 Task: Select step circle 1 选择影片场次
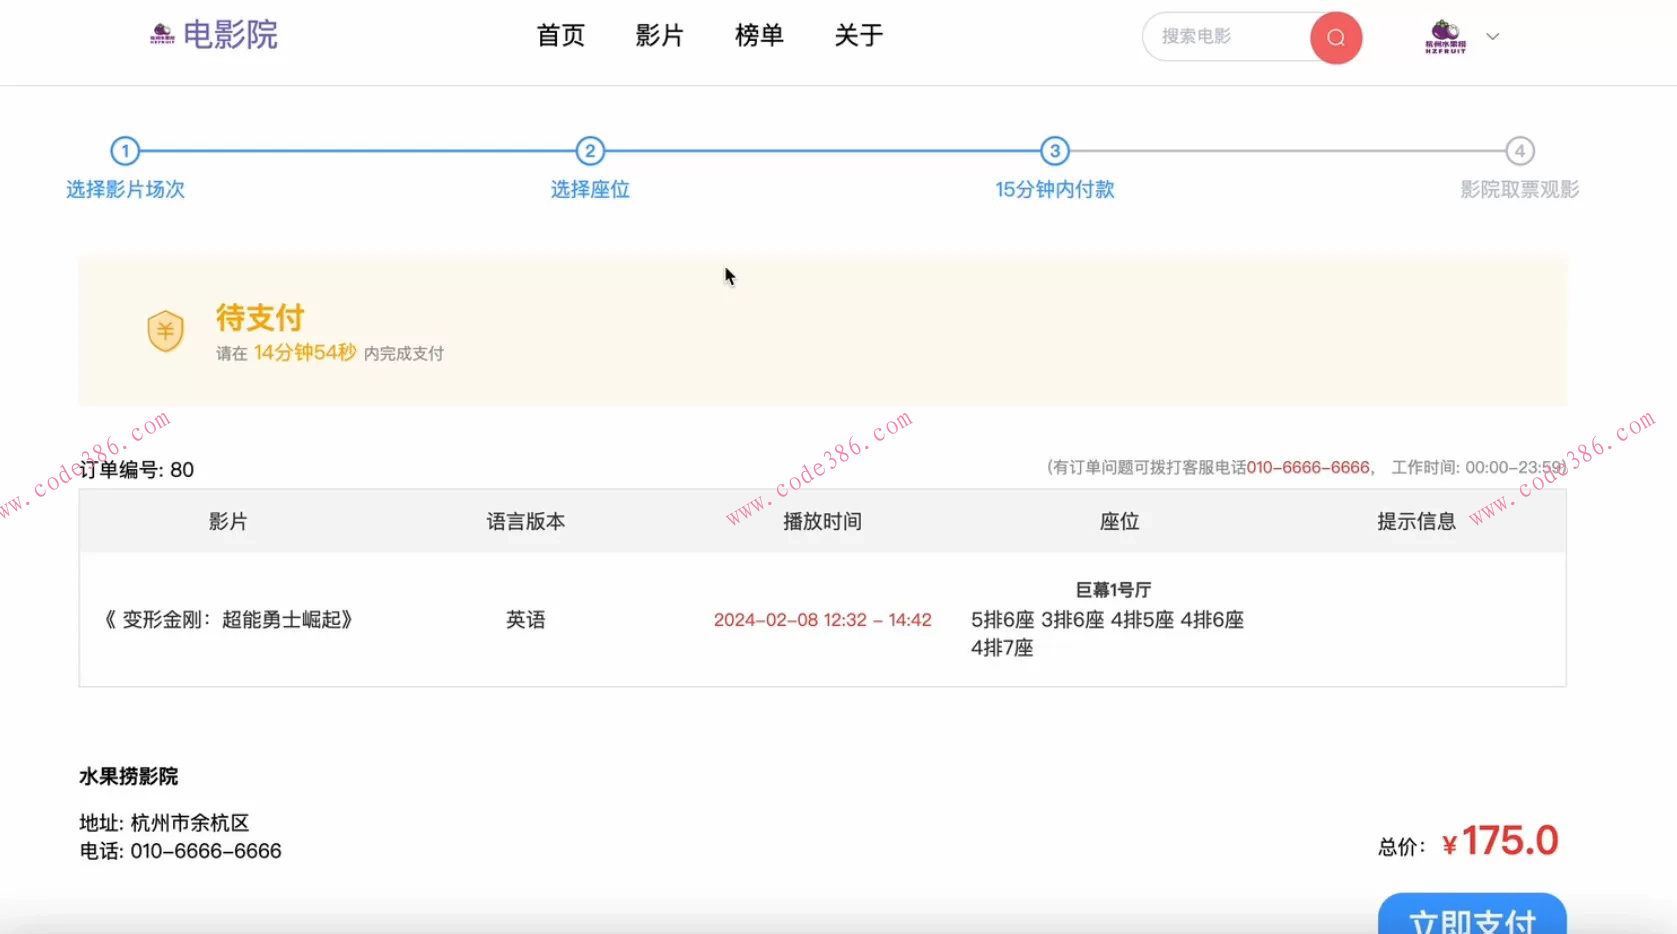point(125,151)
